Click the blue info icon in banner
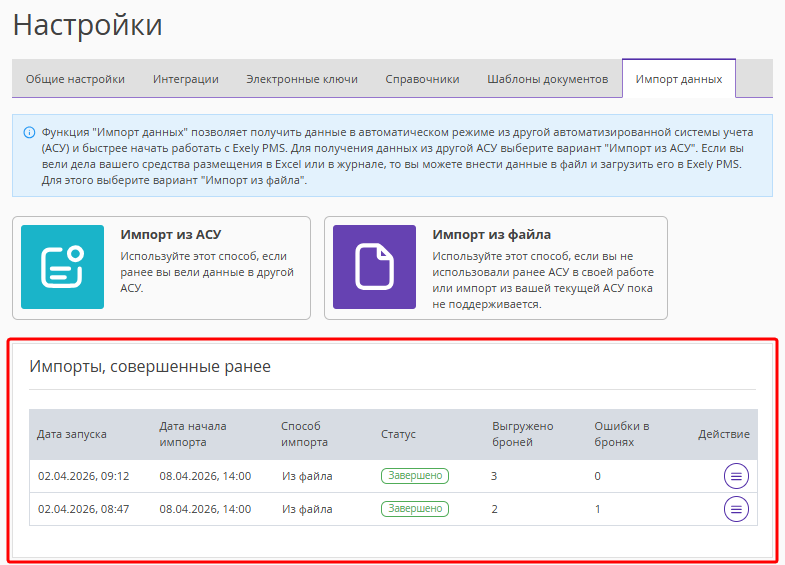This screenshot has width=785, height=565. (29, 133)
